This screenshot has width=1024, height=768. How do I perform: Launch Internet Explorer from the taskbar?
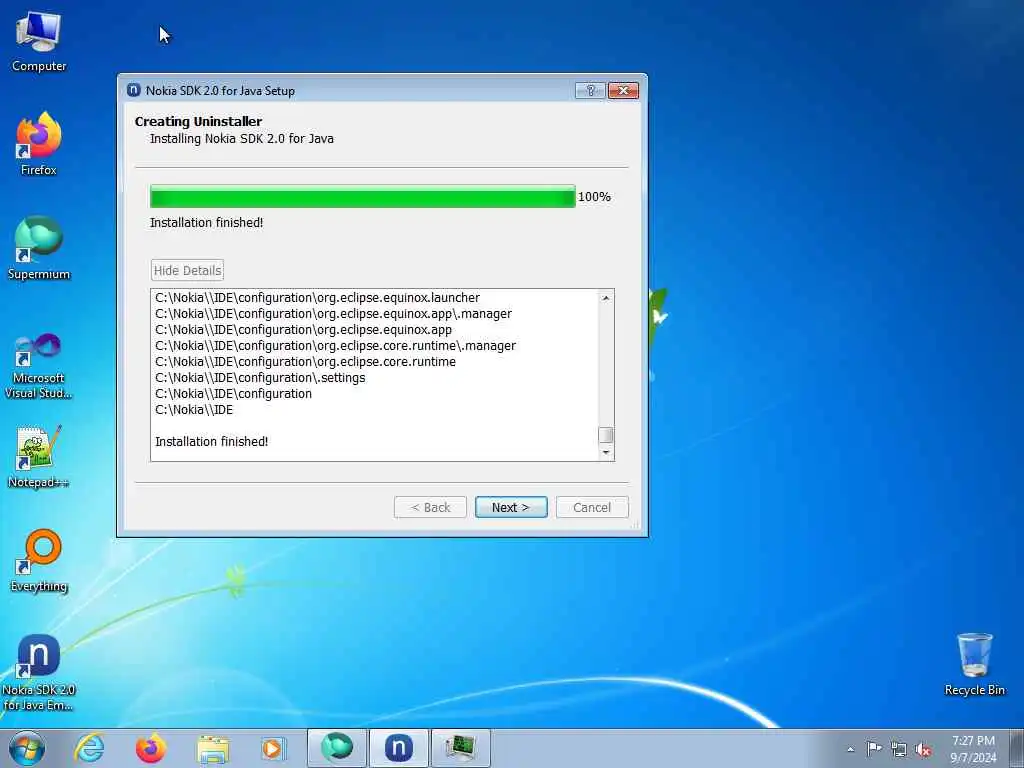point(89,748)
